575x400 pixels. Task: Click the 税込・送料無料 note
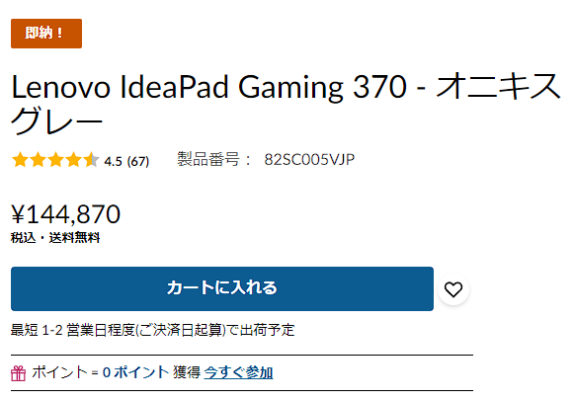[55, 238]
